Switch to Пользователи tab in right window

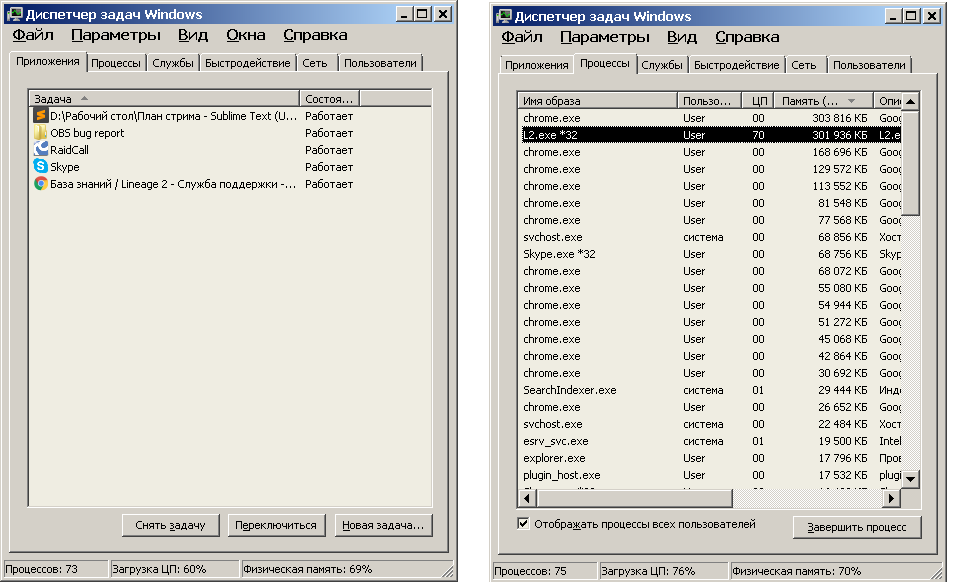pyautogui.click(x=869, y=65)
